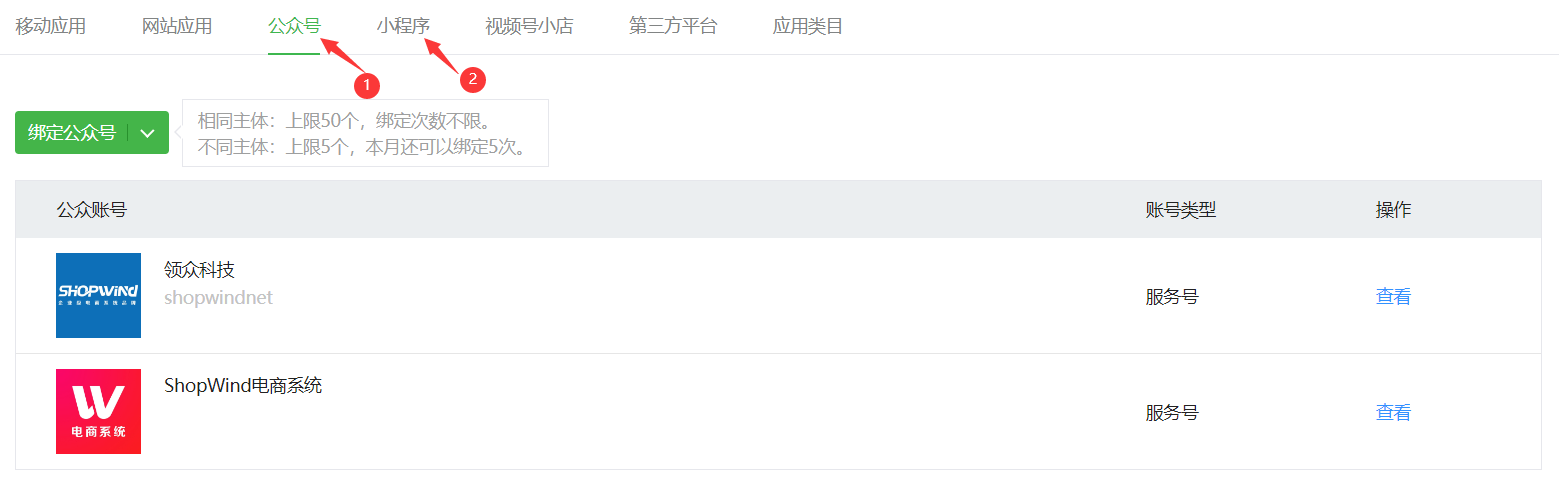Go to the 小程序 tab
This screenshot has width=1559, height=486.
click(x=403, y=26)
